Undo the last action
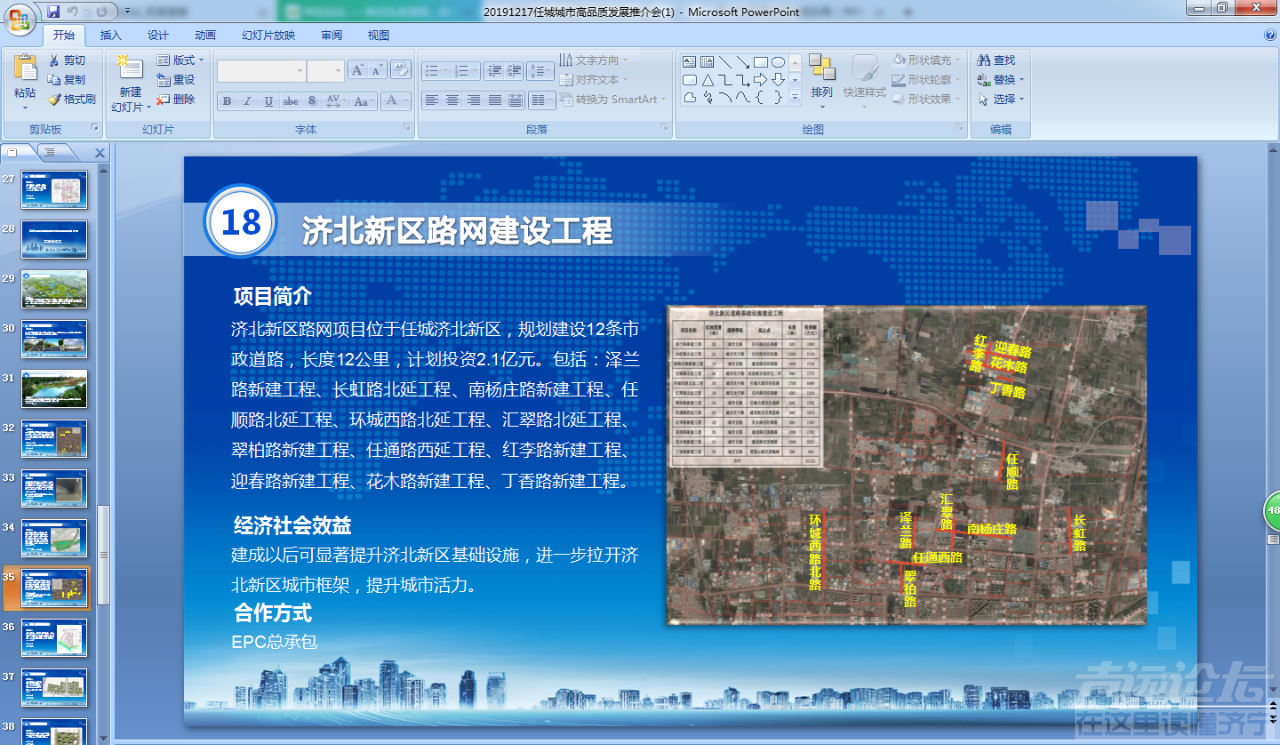 [73, 11]
